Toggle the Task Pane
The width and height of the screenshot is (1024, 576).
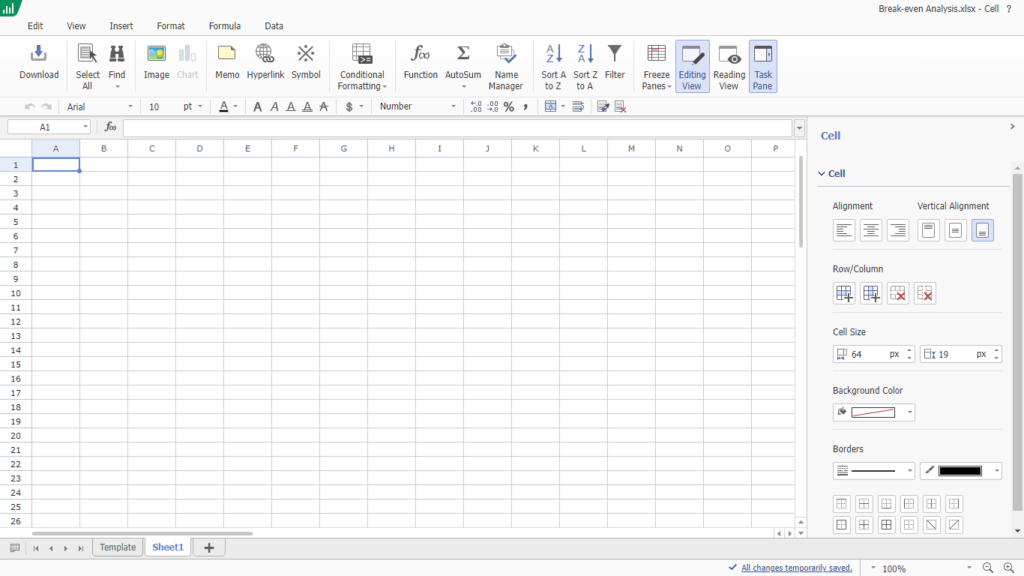[763, 66]
